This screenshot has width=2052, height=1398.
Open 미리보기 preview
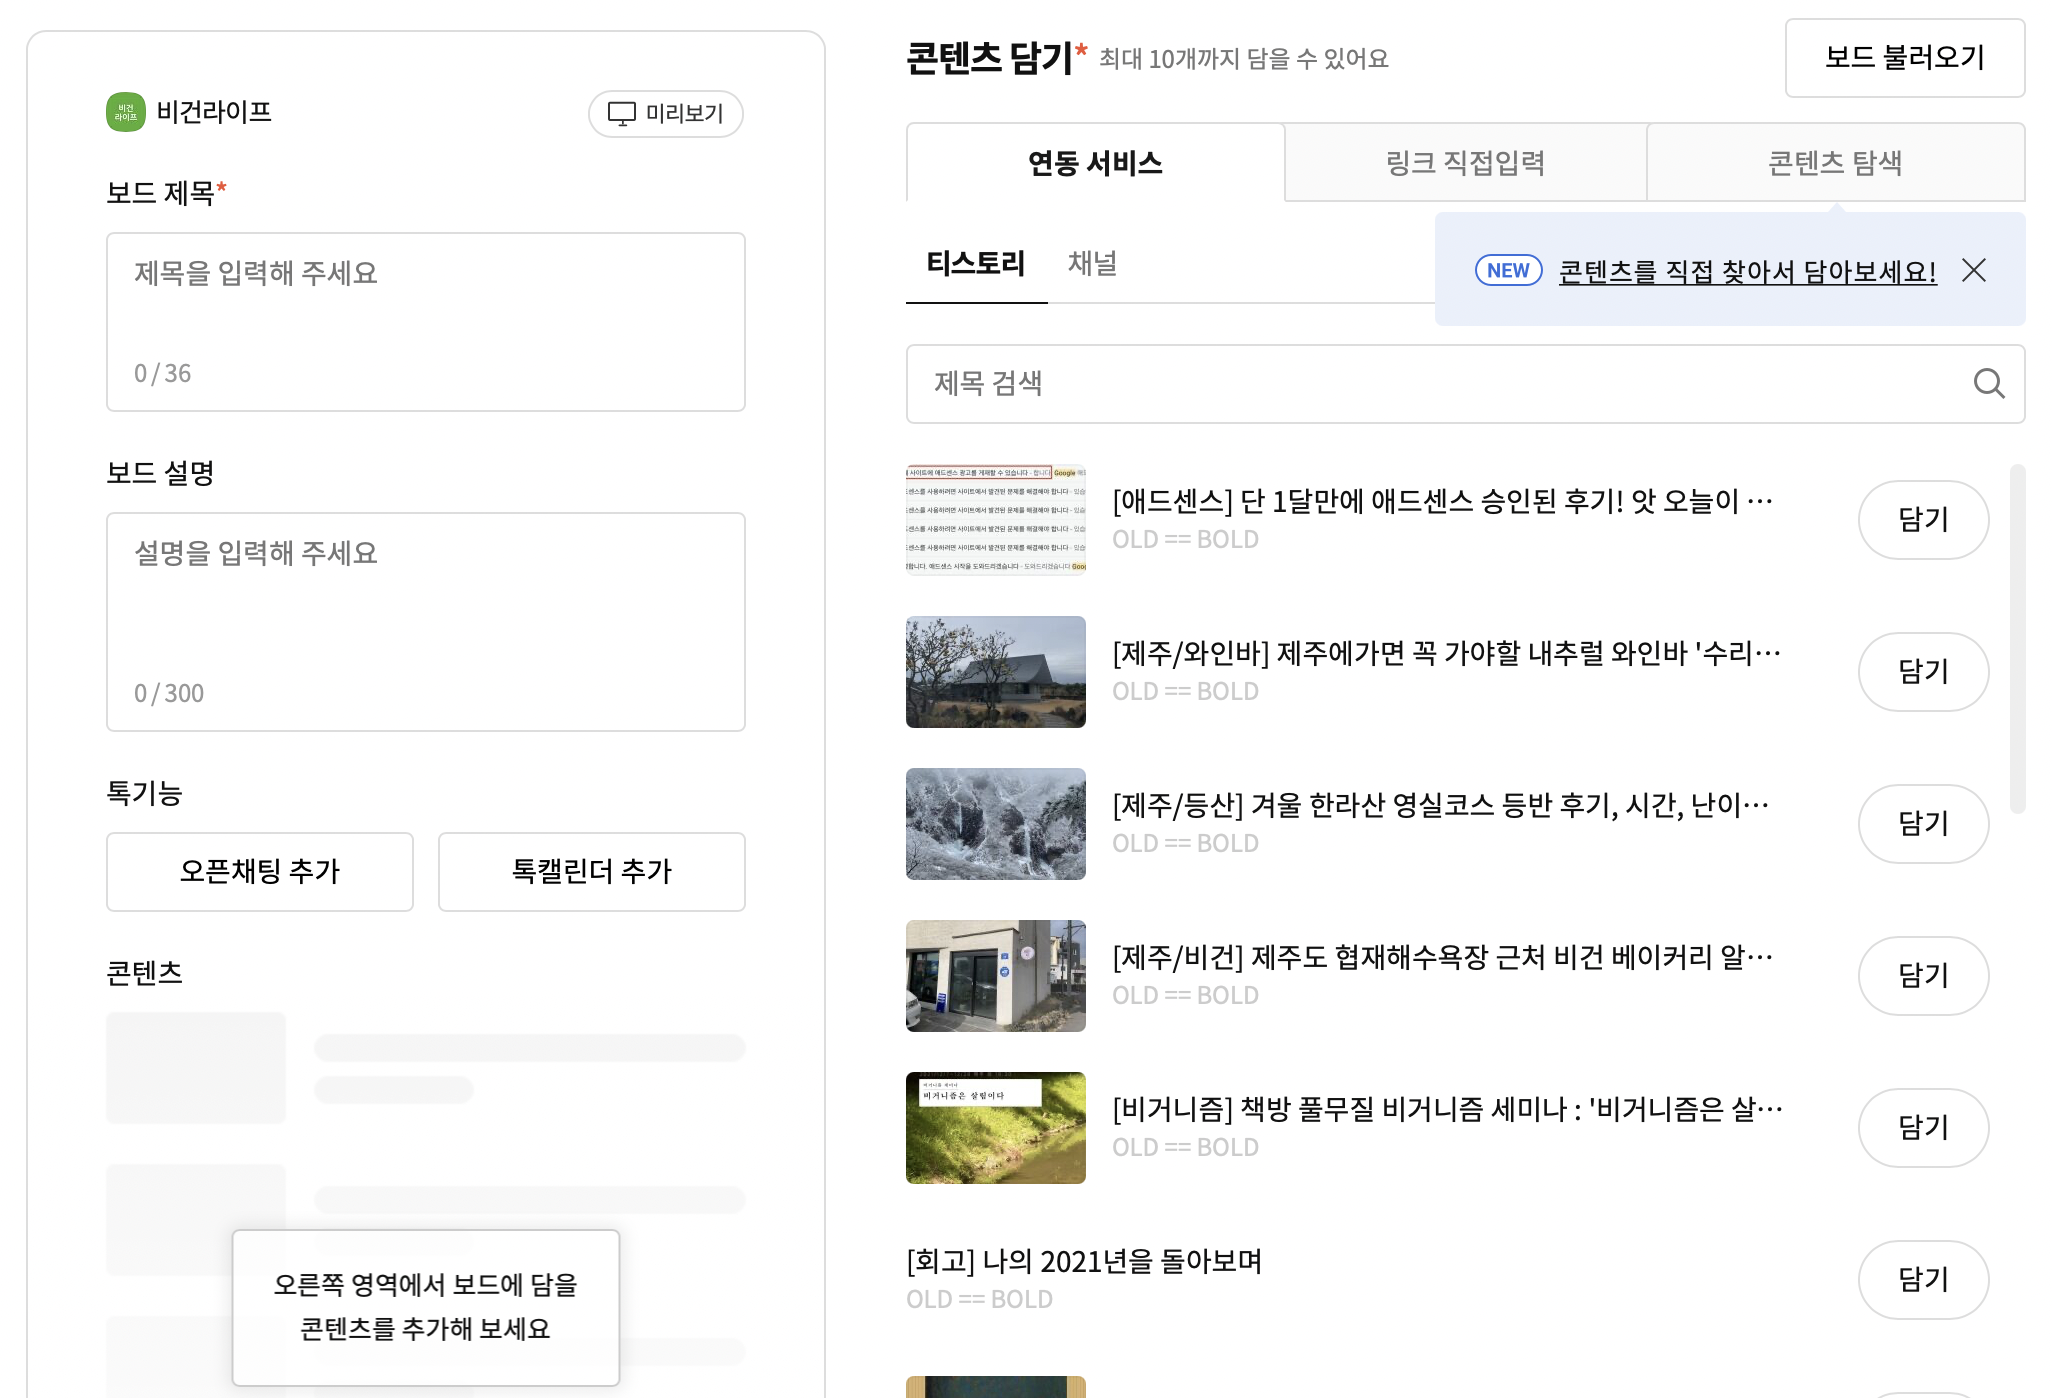pyautogui.click(x=666, y=113)
